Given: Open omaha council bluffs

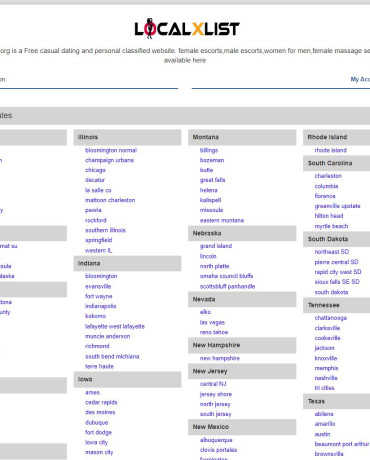Looking at the screenshot, I should (227, 276).
